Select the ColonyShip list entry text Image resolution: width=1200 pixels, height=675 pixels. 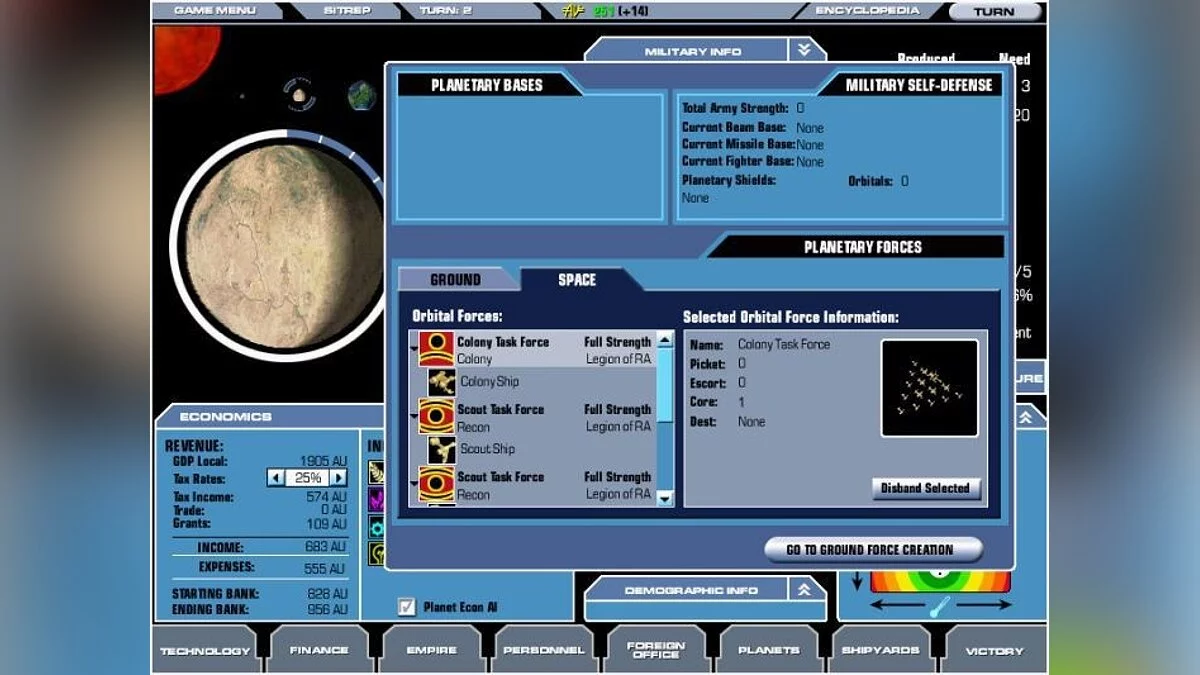pyautogui.click(x=489, y=382)
